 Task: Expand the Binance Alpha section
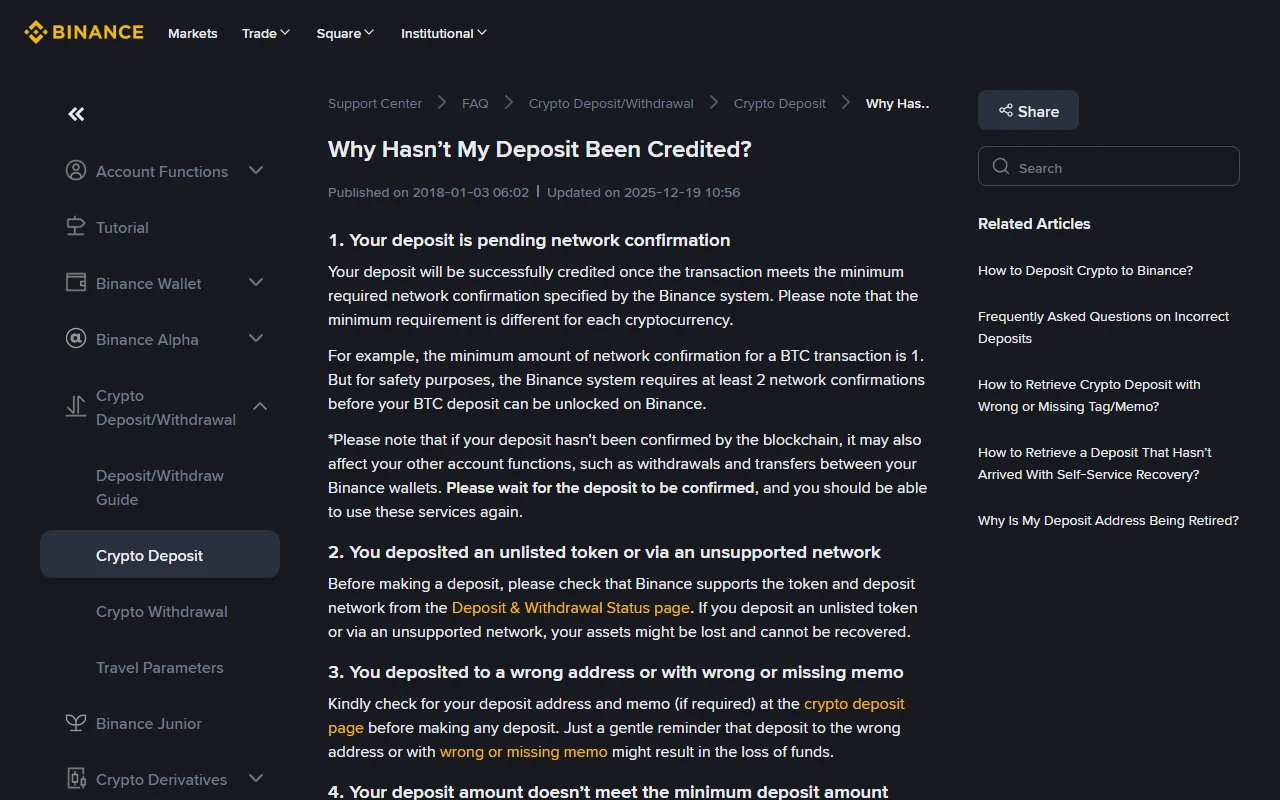click(x=256, y=339)
